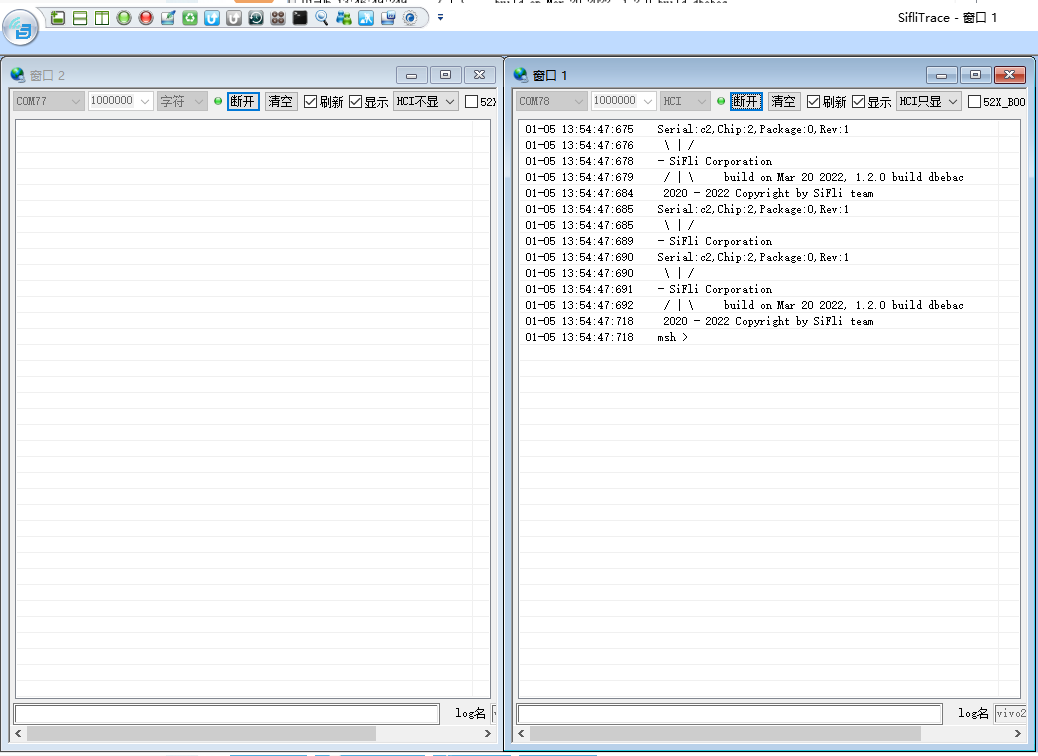The image size is (1038, 756).
Task: Click the magnifier search toolbar icon
Action: point(322,18)
